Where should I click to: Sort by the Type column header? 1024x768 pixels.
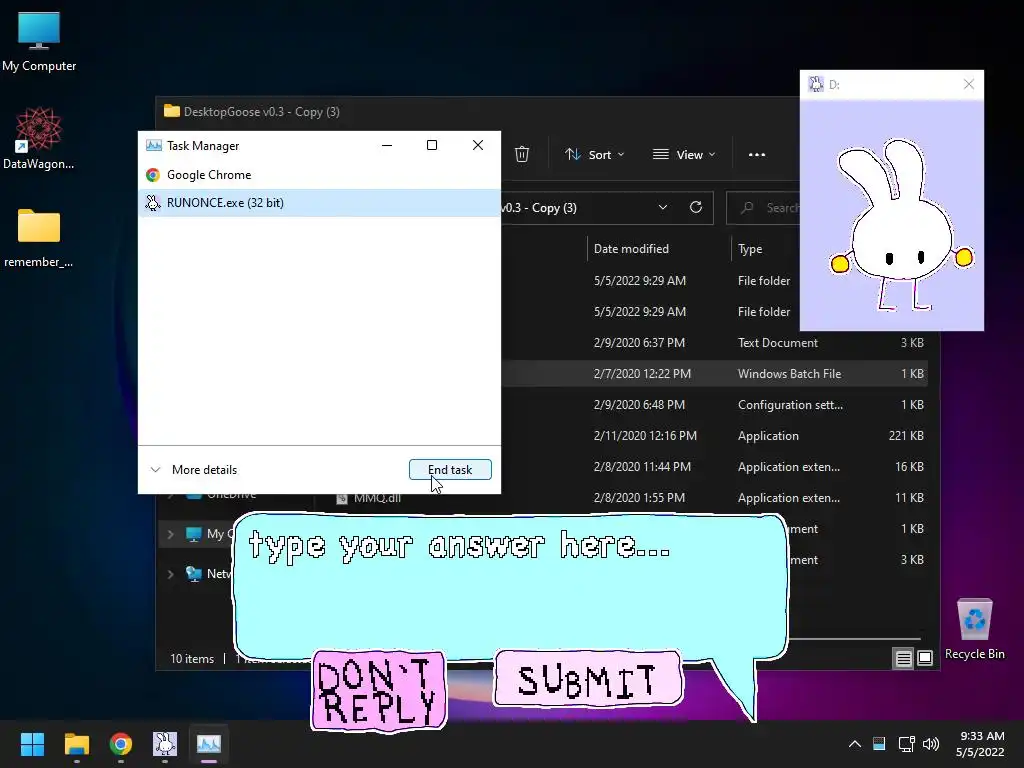click(x=750, y=249)
